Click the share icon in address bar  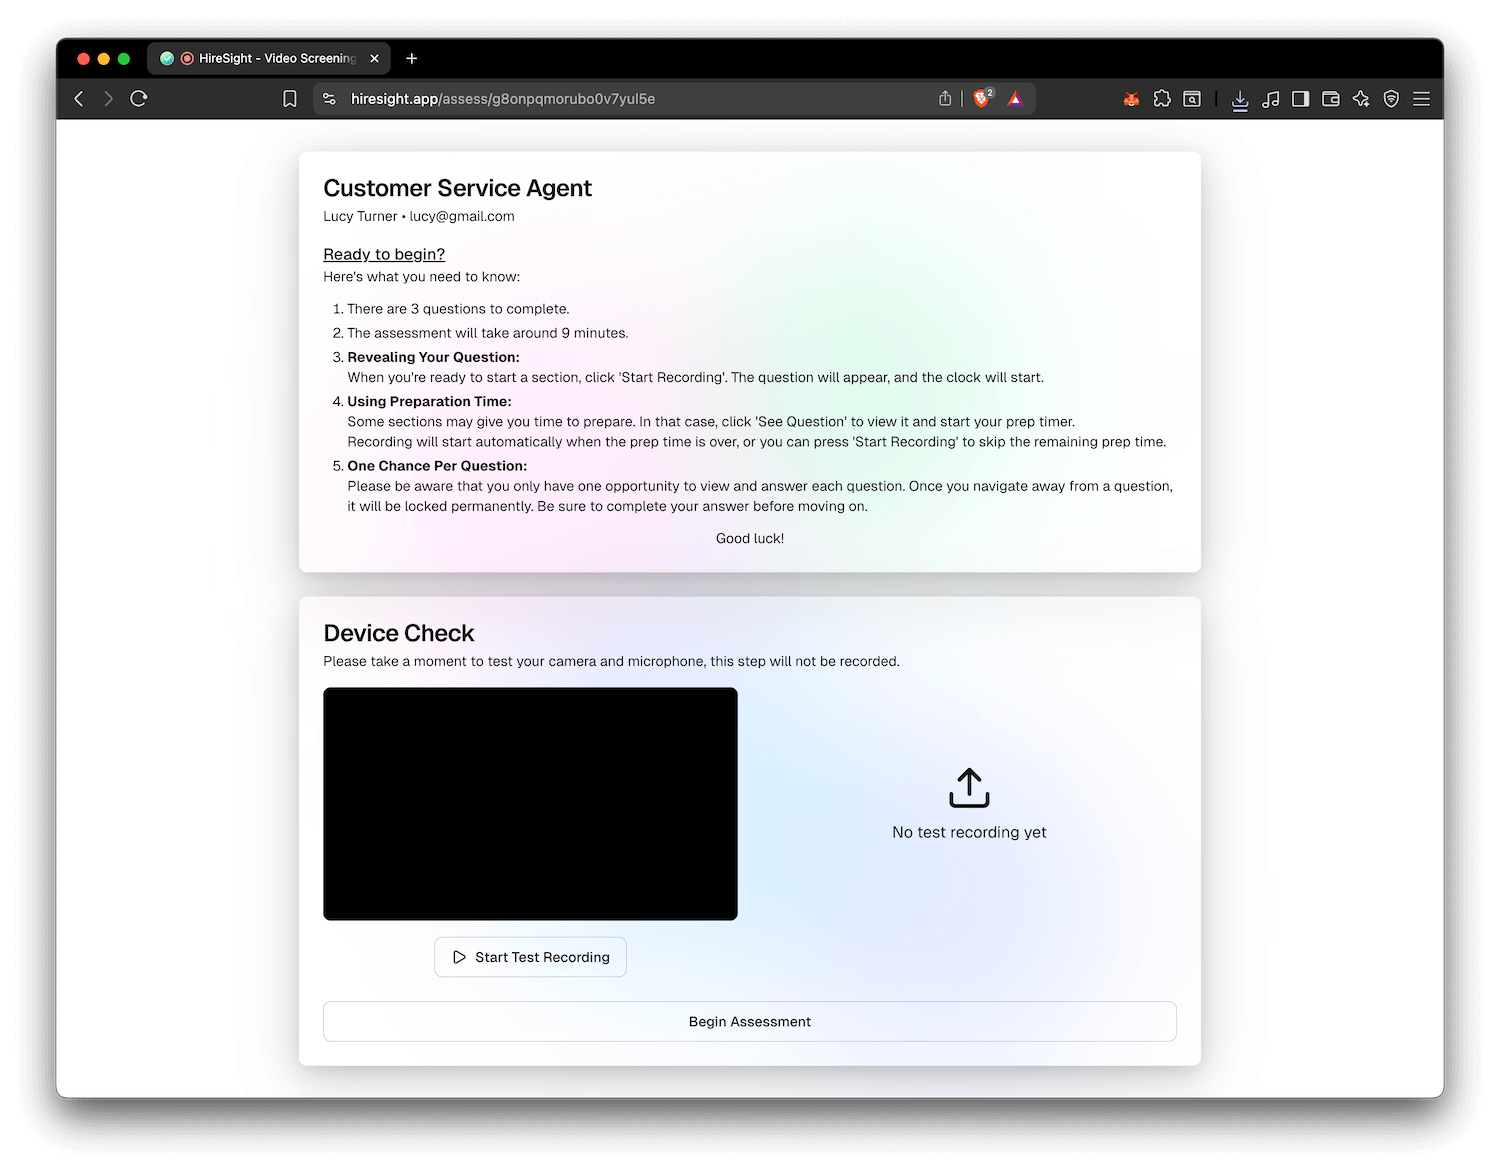[945, 98]
